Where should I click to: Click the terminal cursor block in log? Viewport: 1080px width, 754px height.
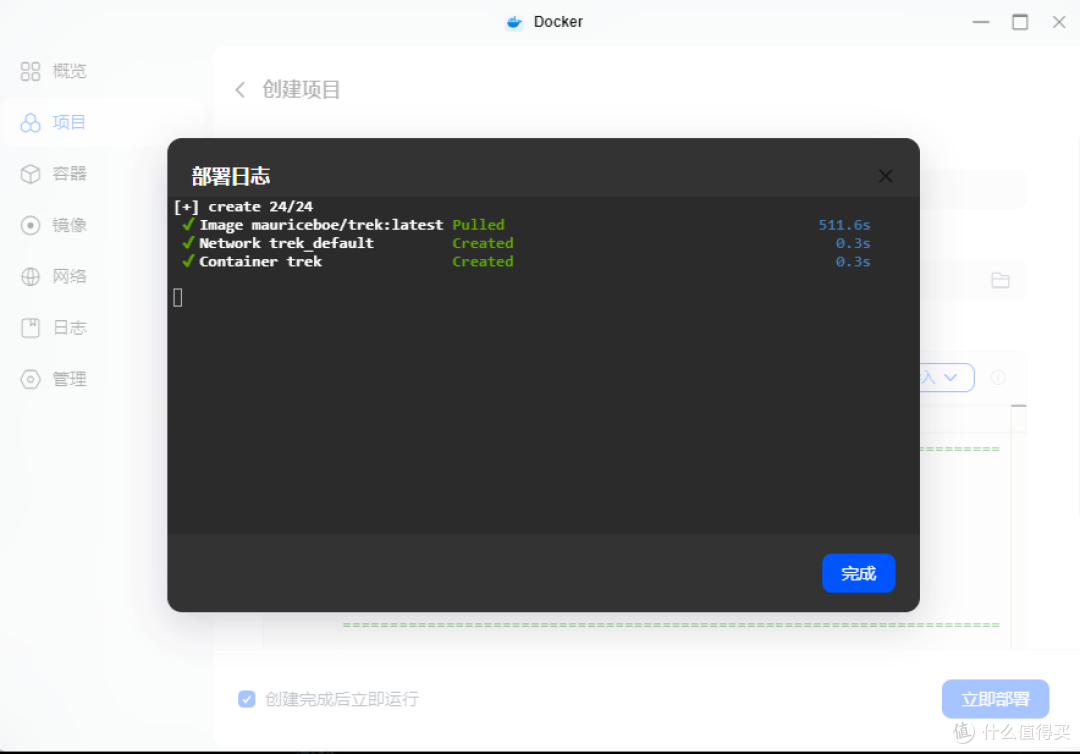(178, 297)
